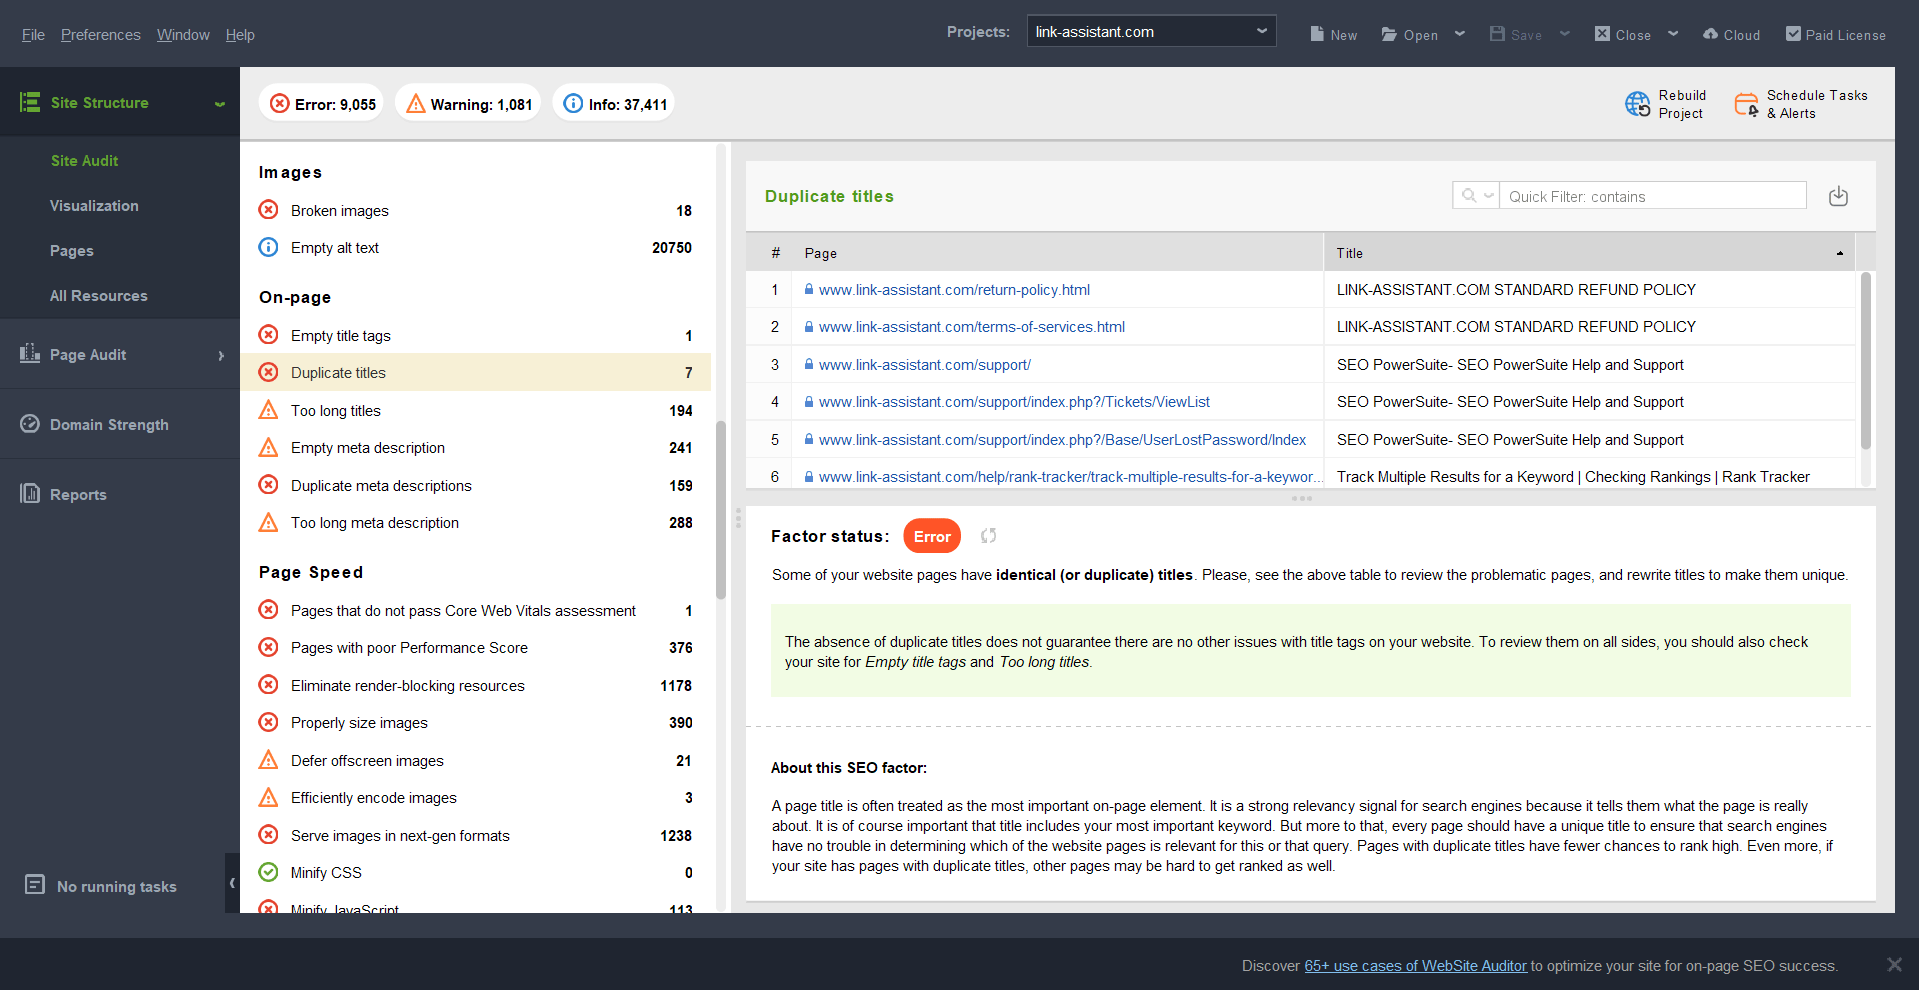
Task: Select the Properly size images factor
Action: coord(476,722)
